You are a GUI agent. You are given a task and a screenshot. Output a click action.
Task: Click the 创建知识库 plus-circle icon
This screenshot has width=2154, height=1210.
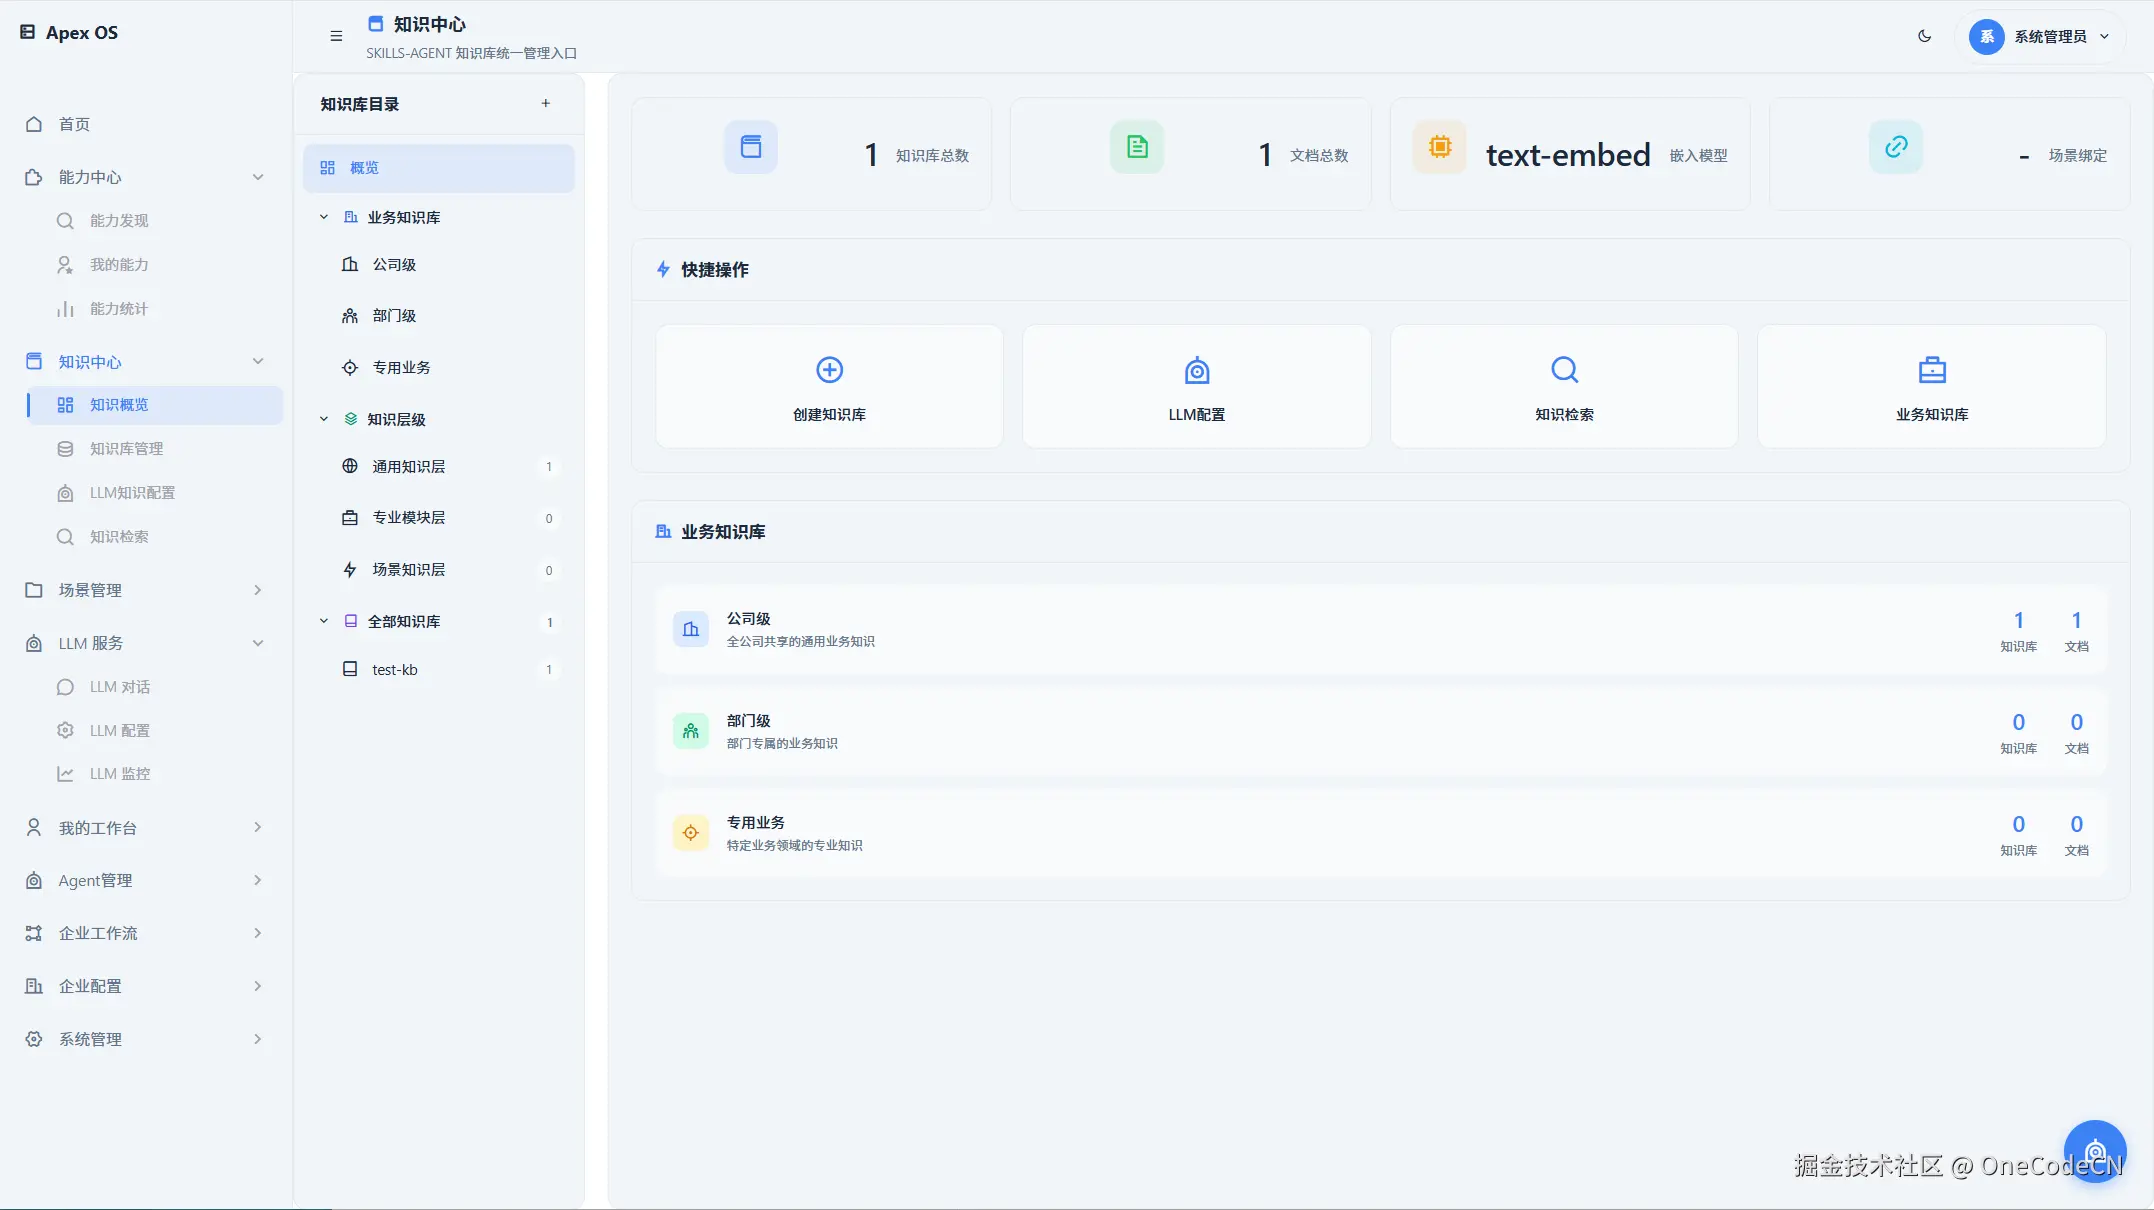[x=829, y=370]
